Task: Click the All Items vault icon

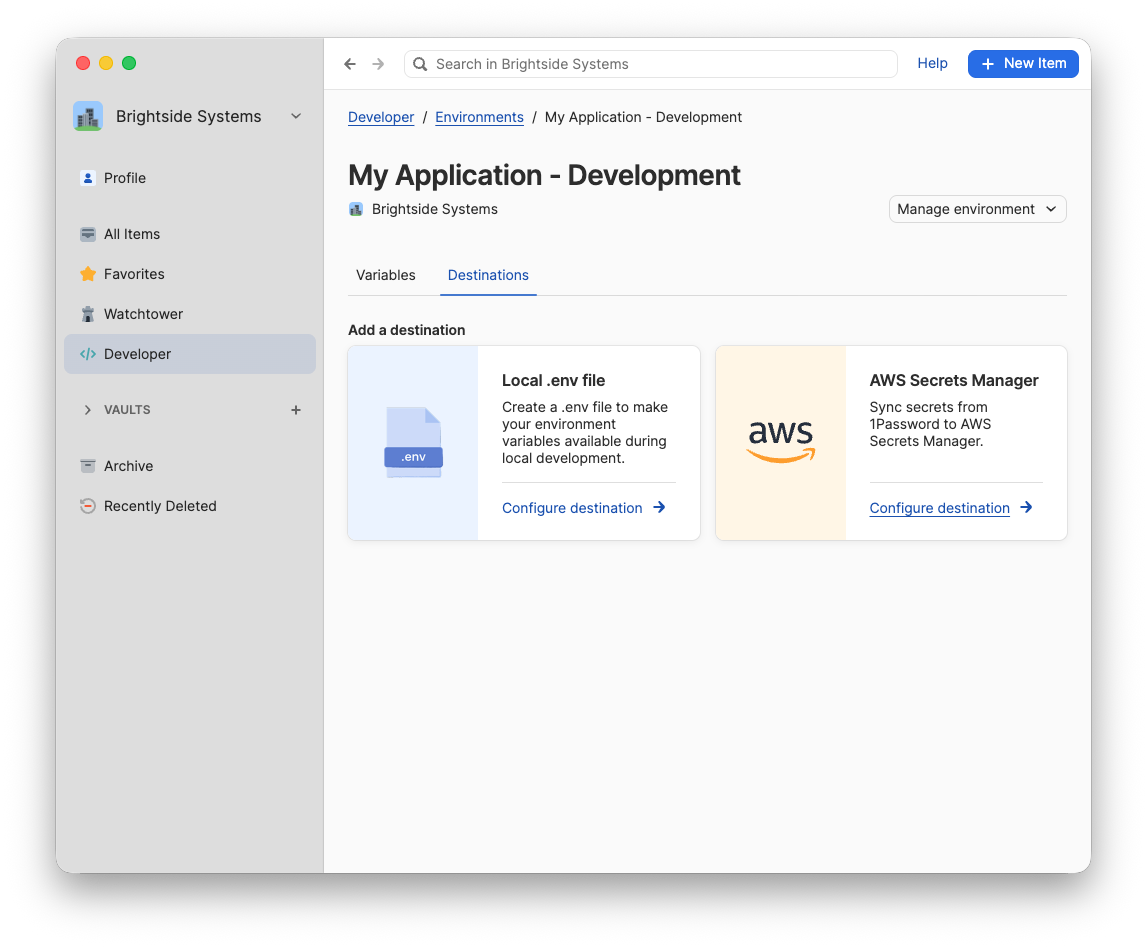Action: (x=88, y=233)
